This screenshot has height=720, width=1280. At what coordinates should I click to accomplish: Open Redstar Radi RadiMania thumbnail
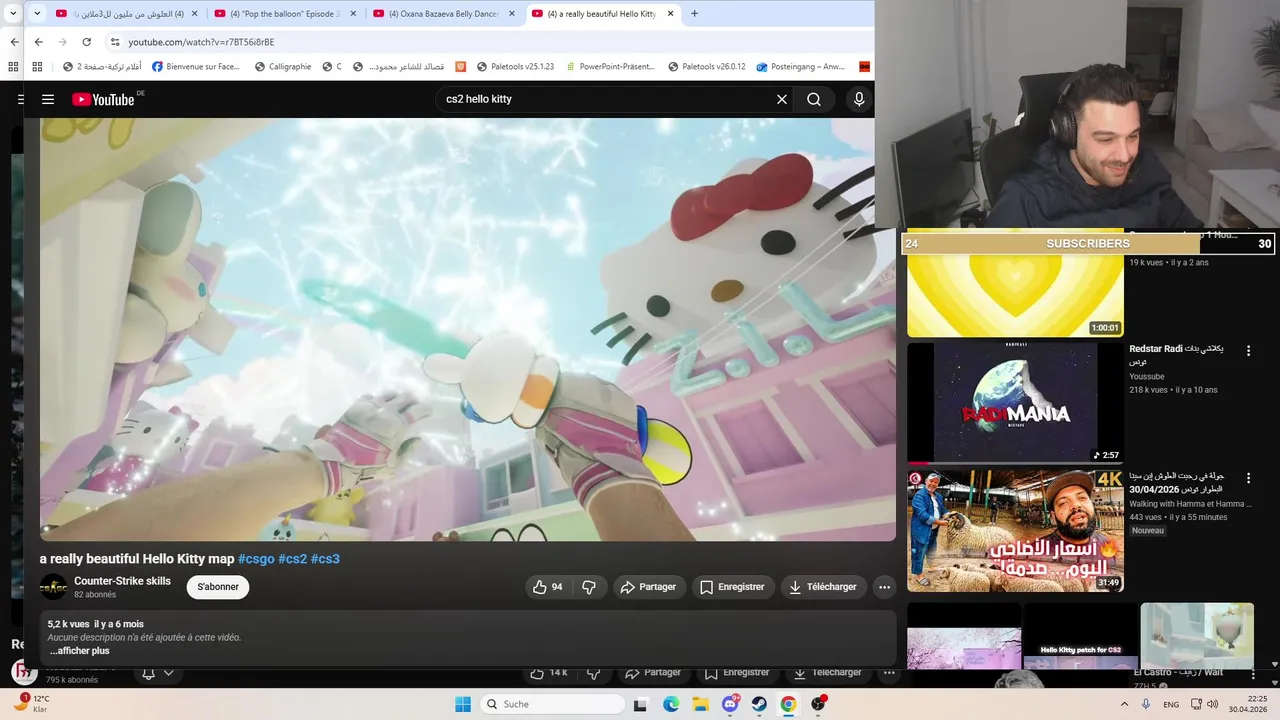click(1015, 403)
